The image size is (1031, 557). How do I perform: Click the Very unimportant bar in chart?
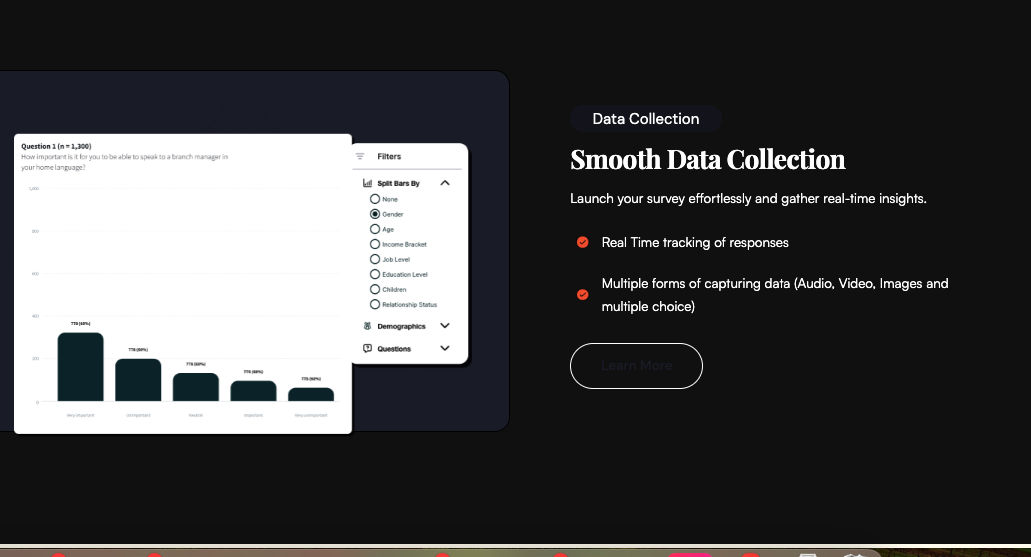311,395
